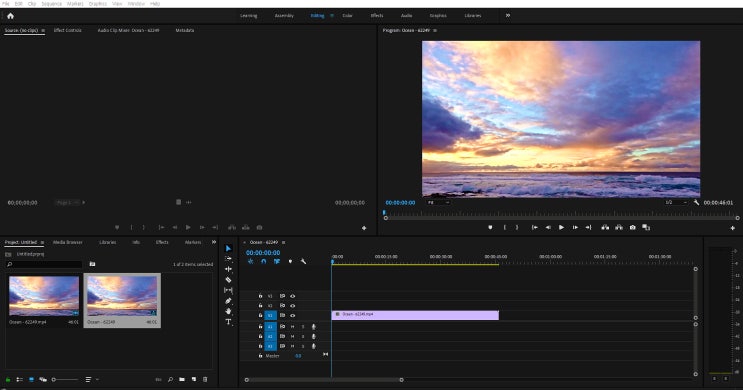Open timeline Ocean - 62249 panel menu
Viewport: 743px width, 390px height.
coord(283,243)
